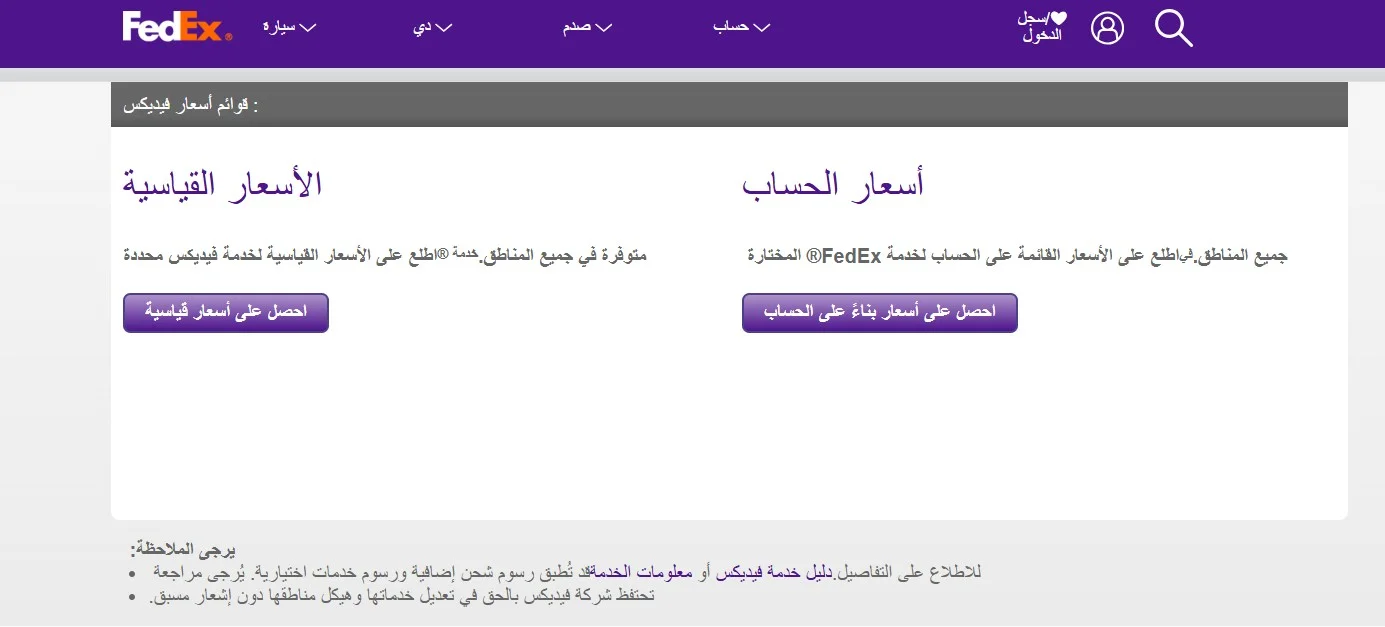
Task: Click the يرجى الملاحظة note label
Action: pyautogui.click(x=183, y=550)
